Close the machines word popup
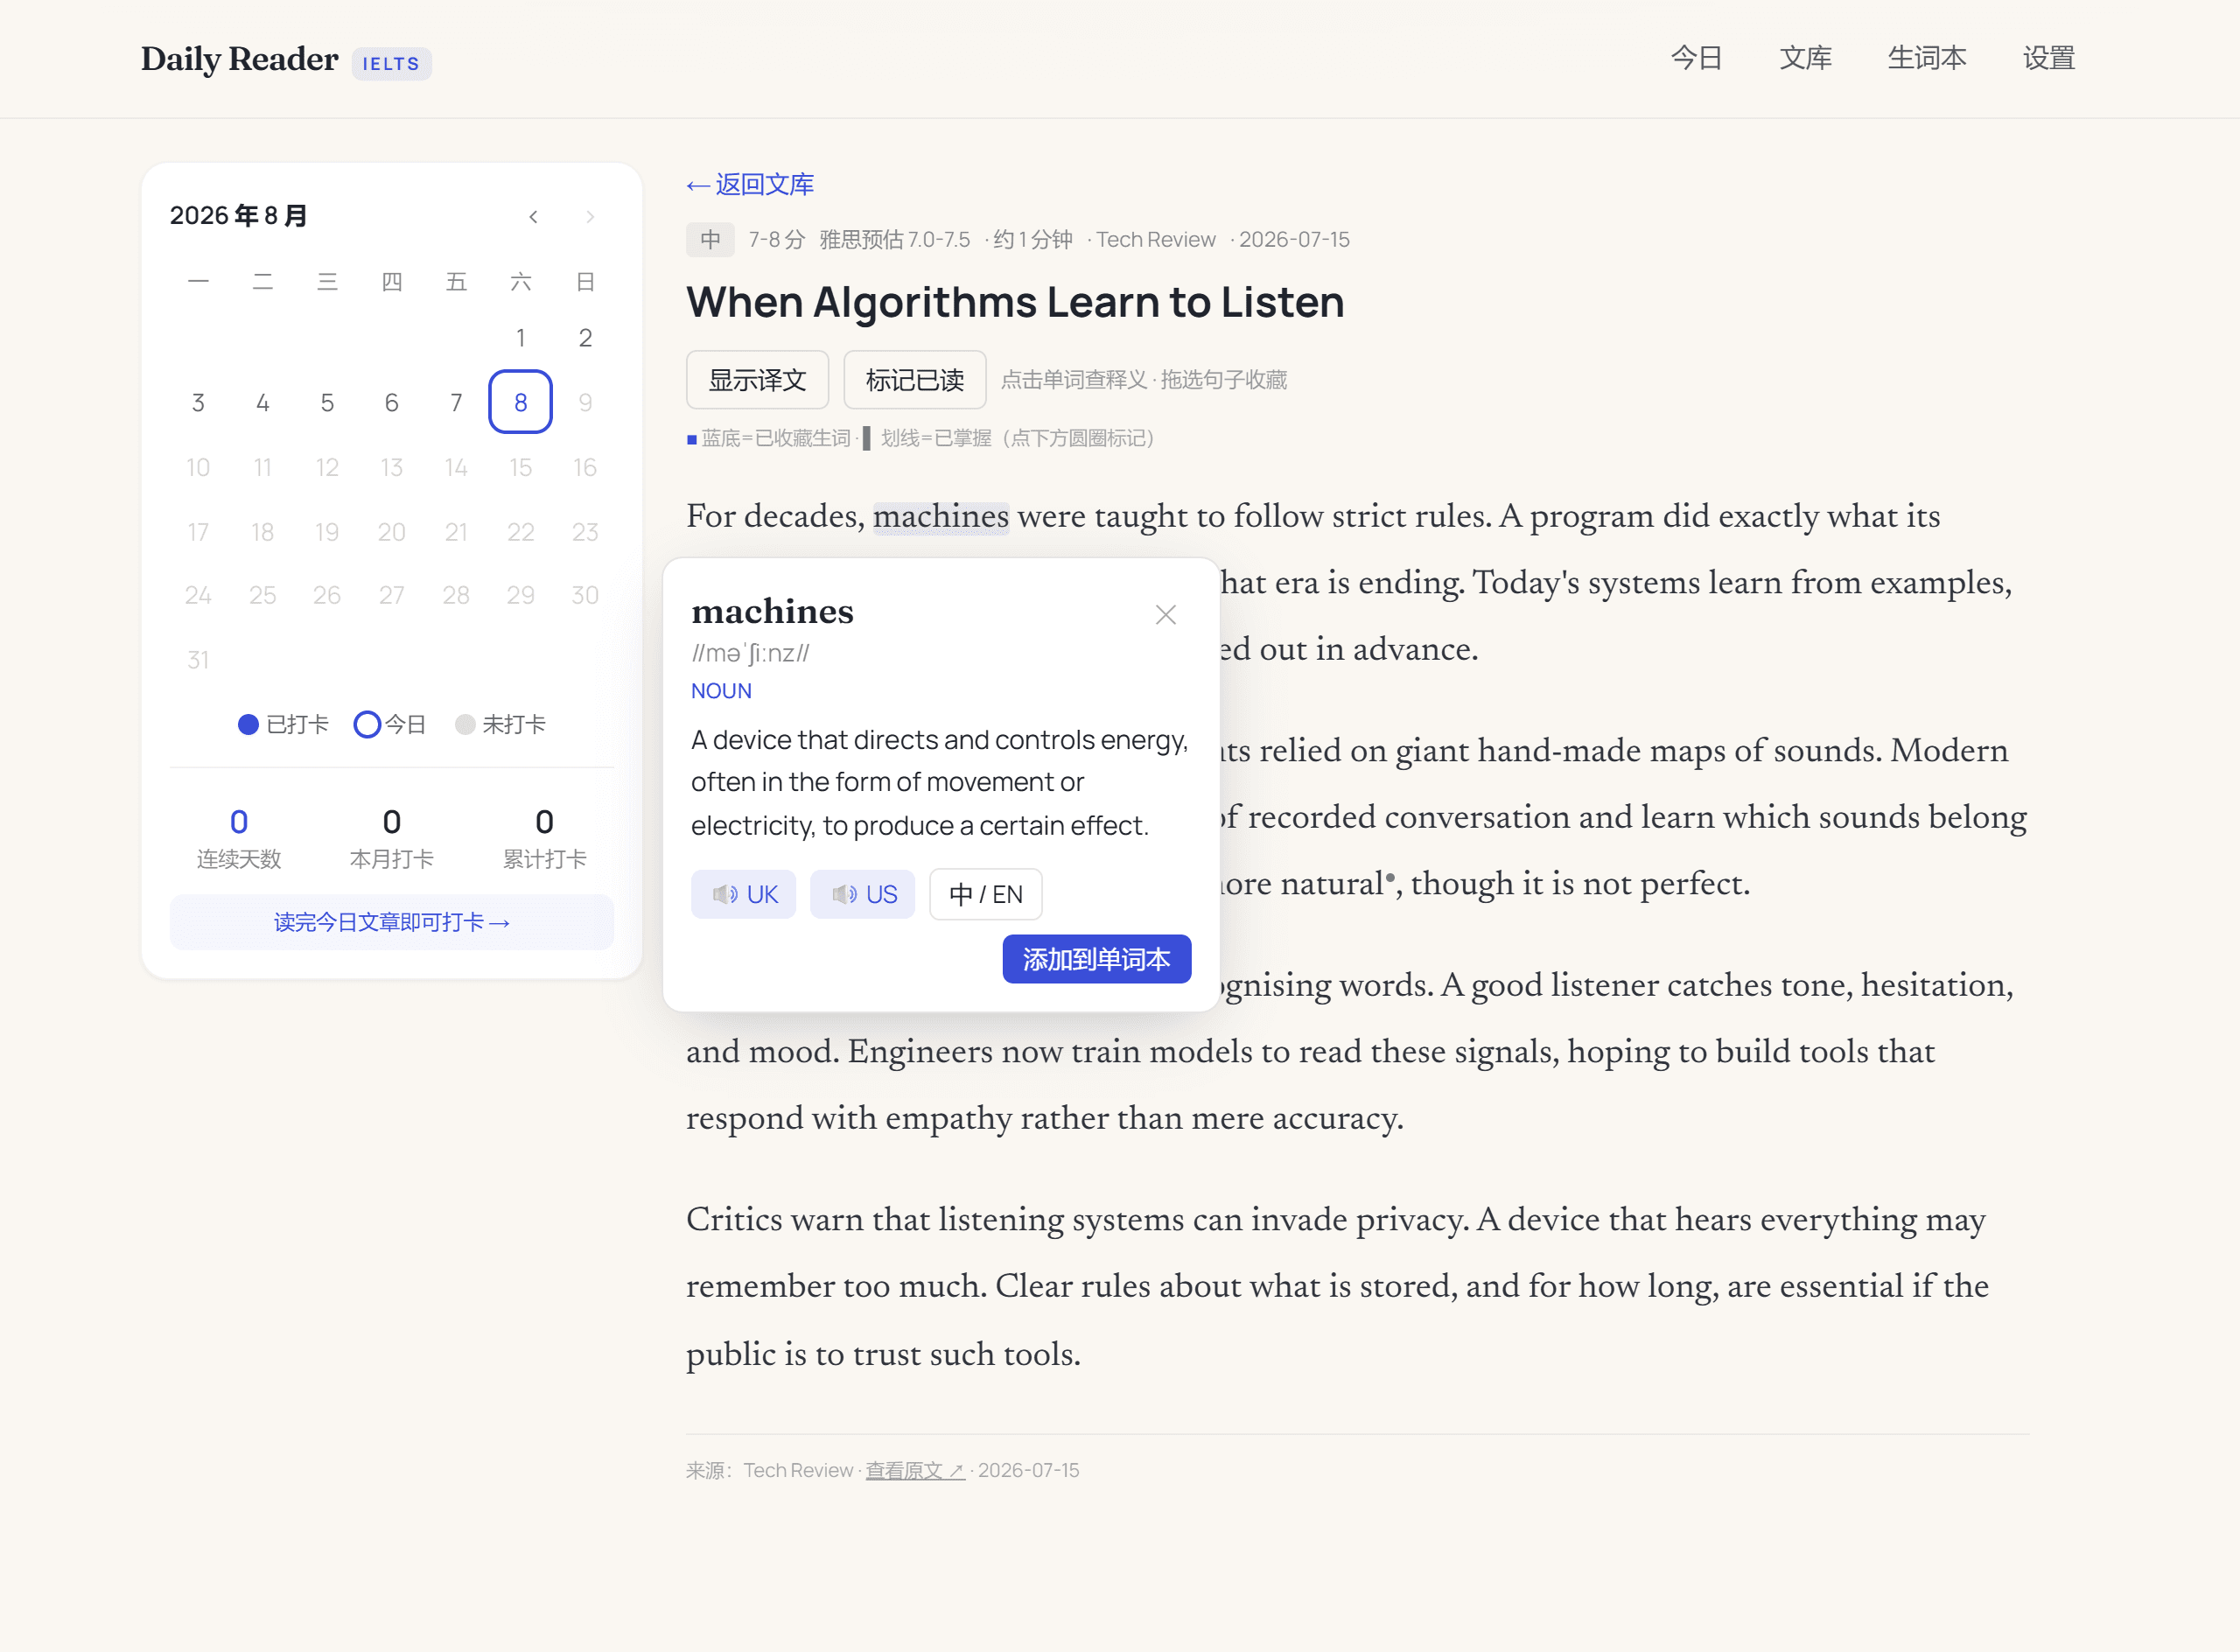 coord(1165,615)
